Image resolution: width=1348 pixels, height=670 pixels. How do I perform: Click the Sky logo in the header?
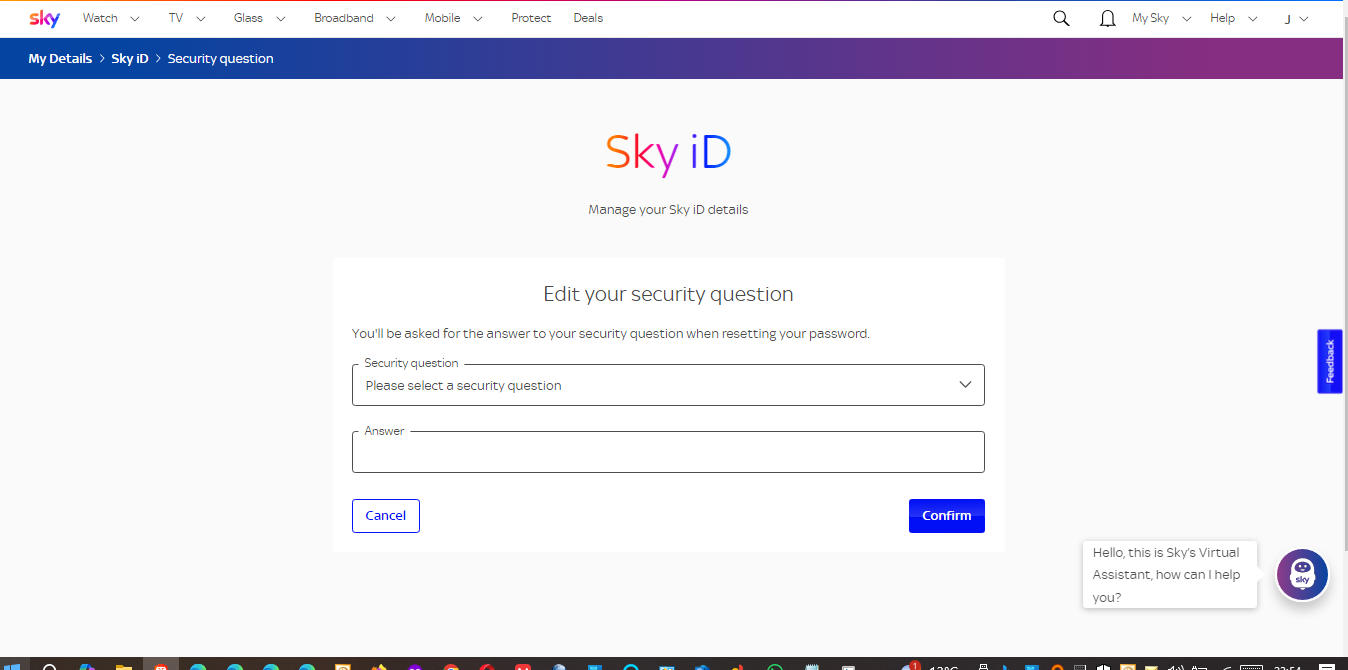click(x=44, y=18)
